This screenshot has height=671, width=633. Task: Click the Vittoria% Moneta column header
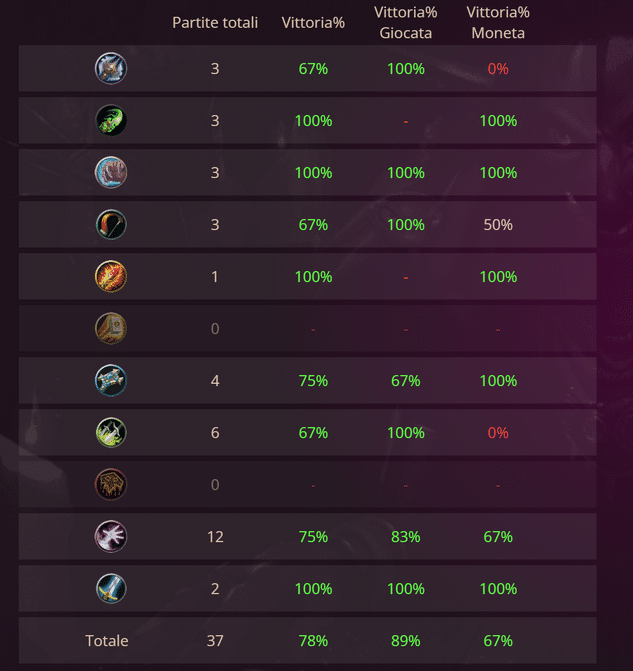point(498,22)
